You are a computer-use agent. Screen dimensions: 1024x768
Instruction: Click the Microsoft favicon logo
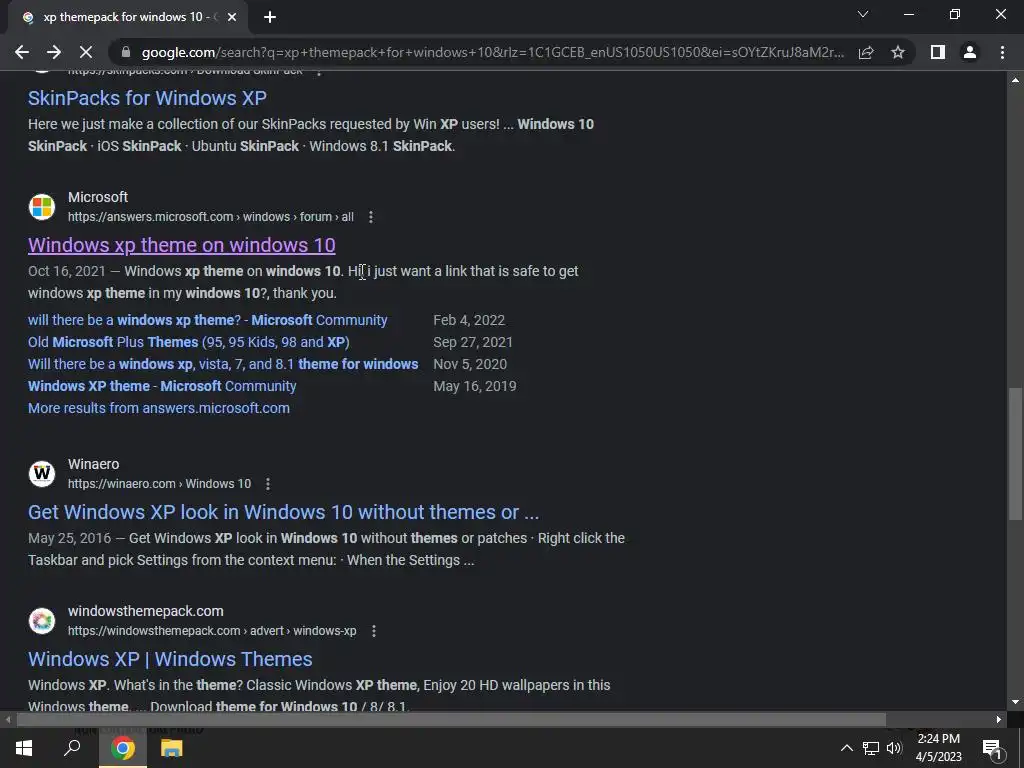42,207
